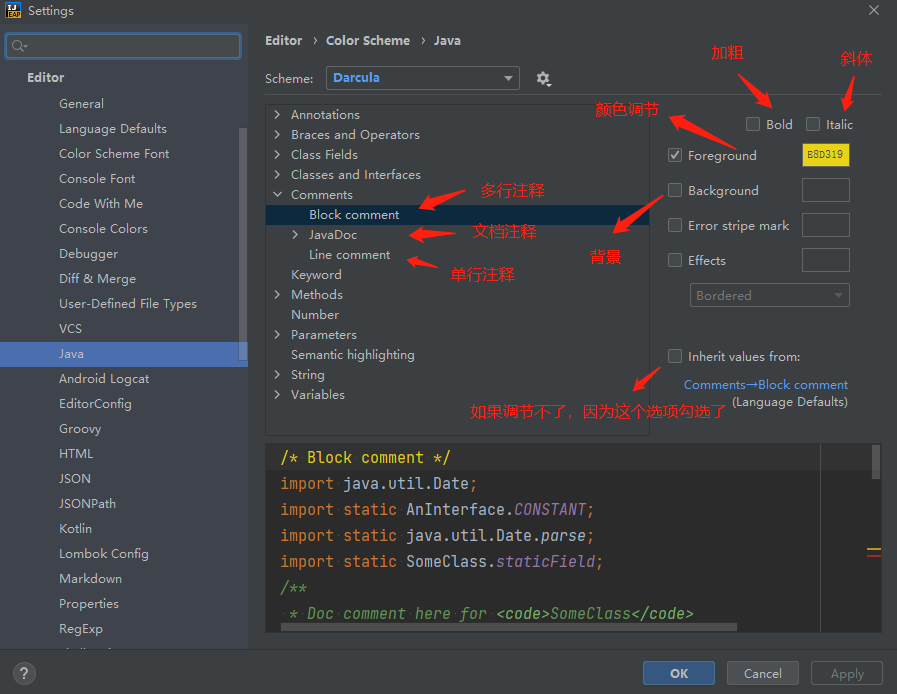Check the Error stripe mark checkbox

pyautogui.click(x=675, y=225)
